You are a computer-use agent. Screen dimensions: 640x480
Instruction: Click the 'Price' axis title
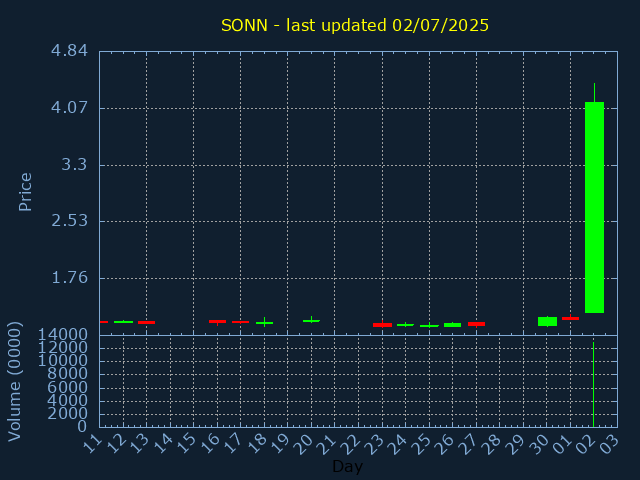[x=25, y=192]
